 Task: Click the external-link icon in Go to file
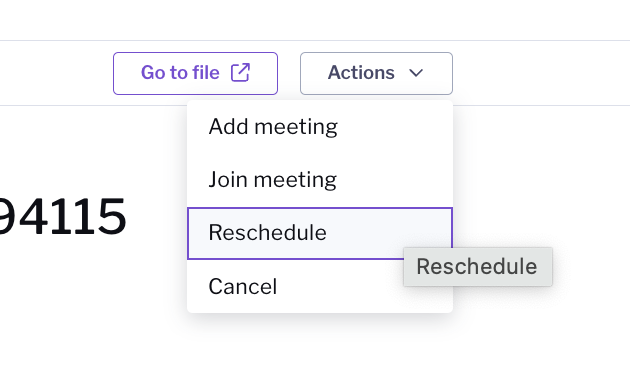[x=240, y=73]
